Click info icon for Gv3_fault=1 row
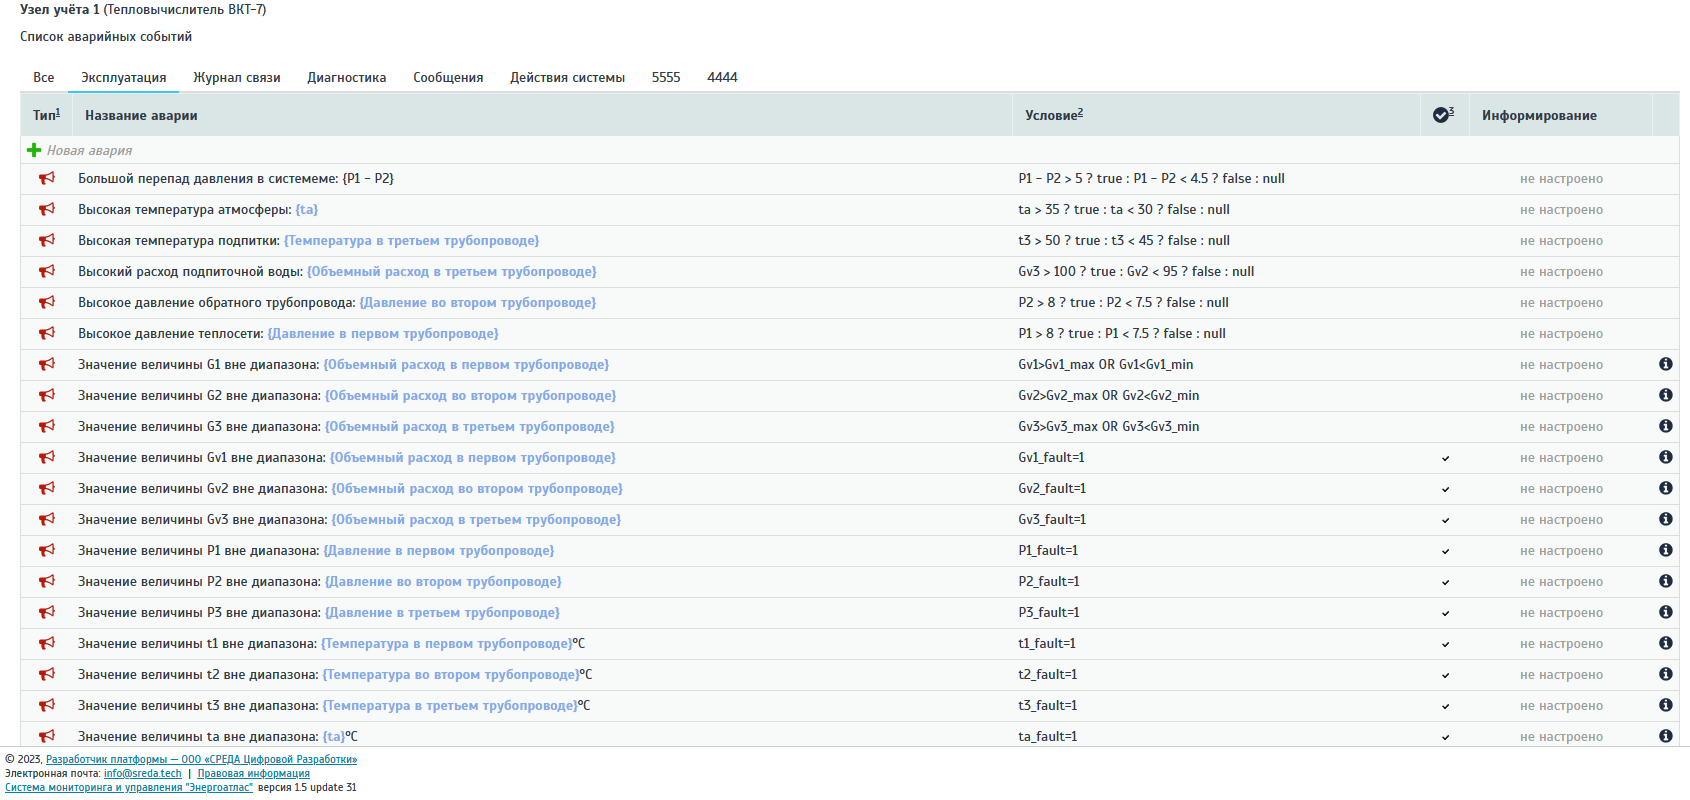1690x800 pixels. pyautogui.click(x=1665, y=520)
